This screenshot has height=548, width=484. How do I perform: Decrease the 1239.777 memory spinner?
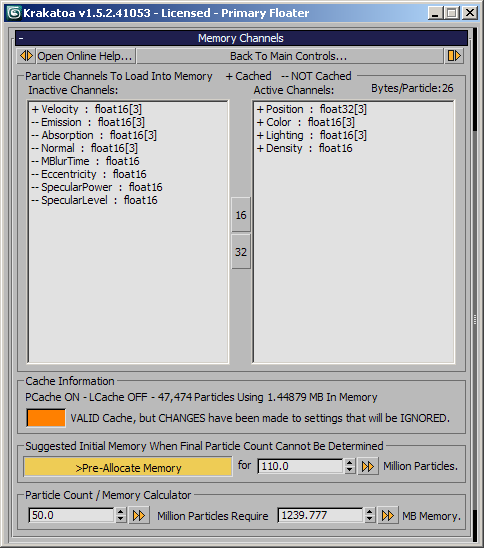pyautogui.click(x=369, y=519)
